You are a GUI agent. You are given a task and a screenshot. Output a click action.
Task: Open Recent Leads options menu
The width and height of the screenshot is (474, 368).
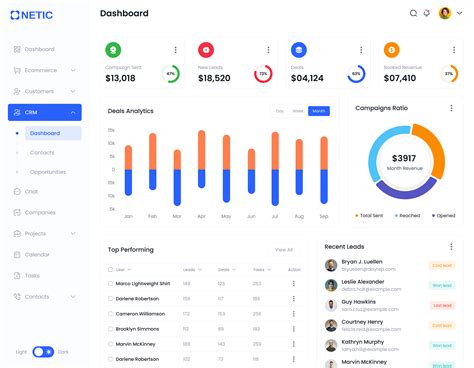click(x=451, y=247)
